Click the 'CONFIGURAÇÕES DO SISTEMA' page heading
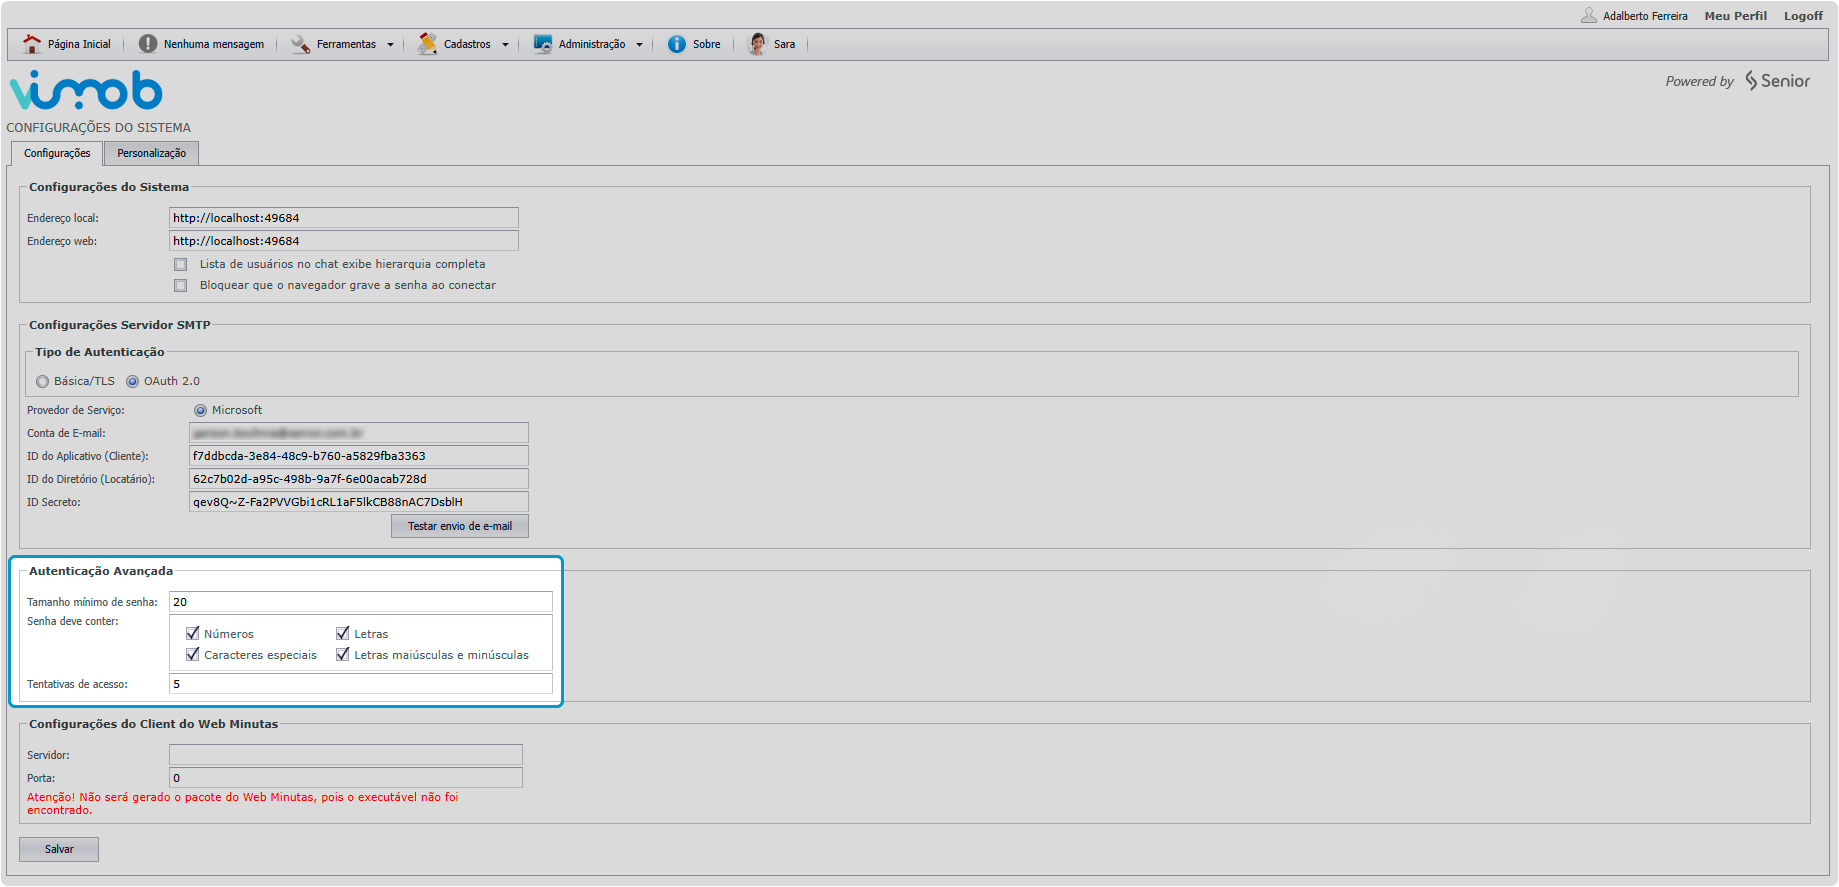The width and height of the screenshot is (1839, 887). point(99,128)
